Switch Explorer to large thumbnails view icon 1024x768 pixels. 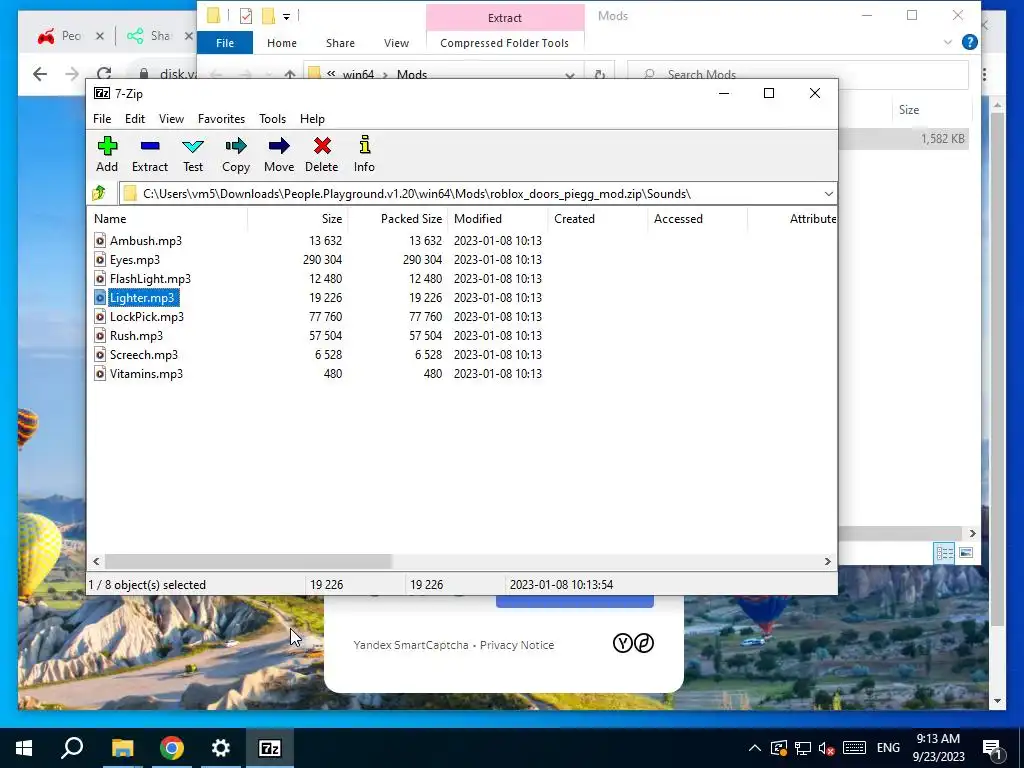pos(966,553)
